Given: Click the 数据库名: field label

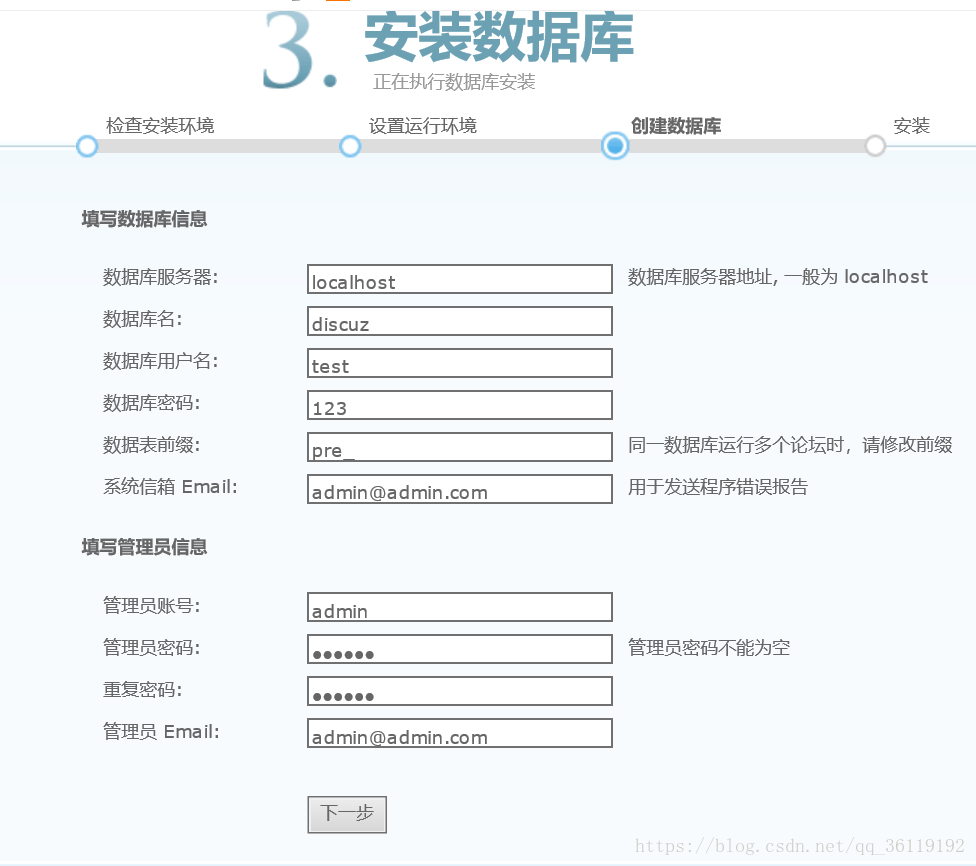Looking at the screenshot, I should coord(143,319).
